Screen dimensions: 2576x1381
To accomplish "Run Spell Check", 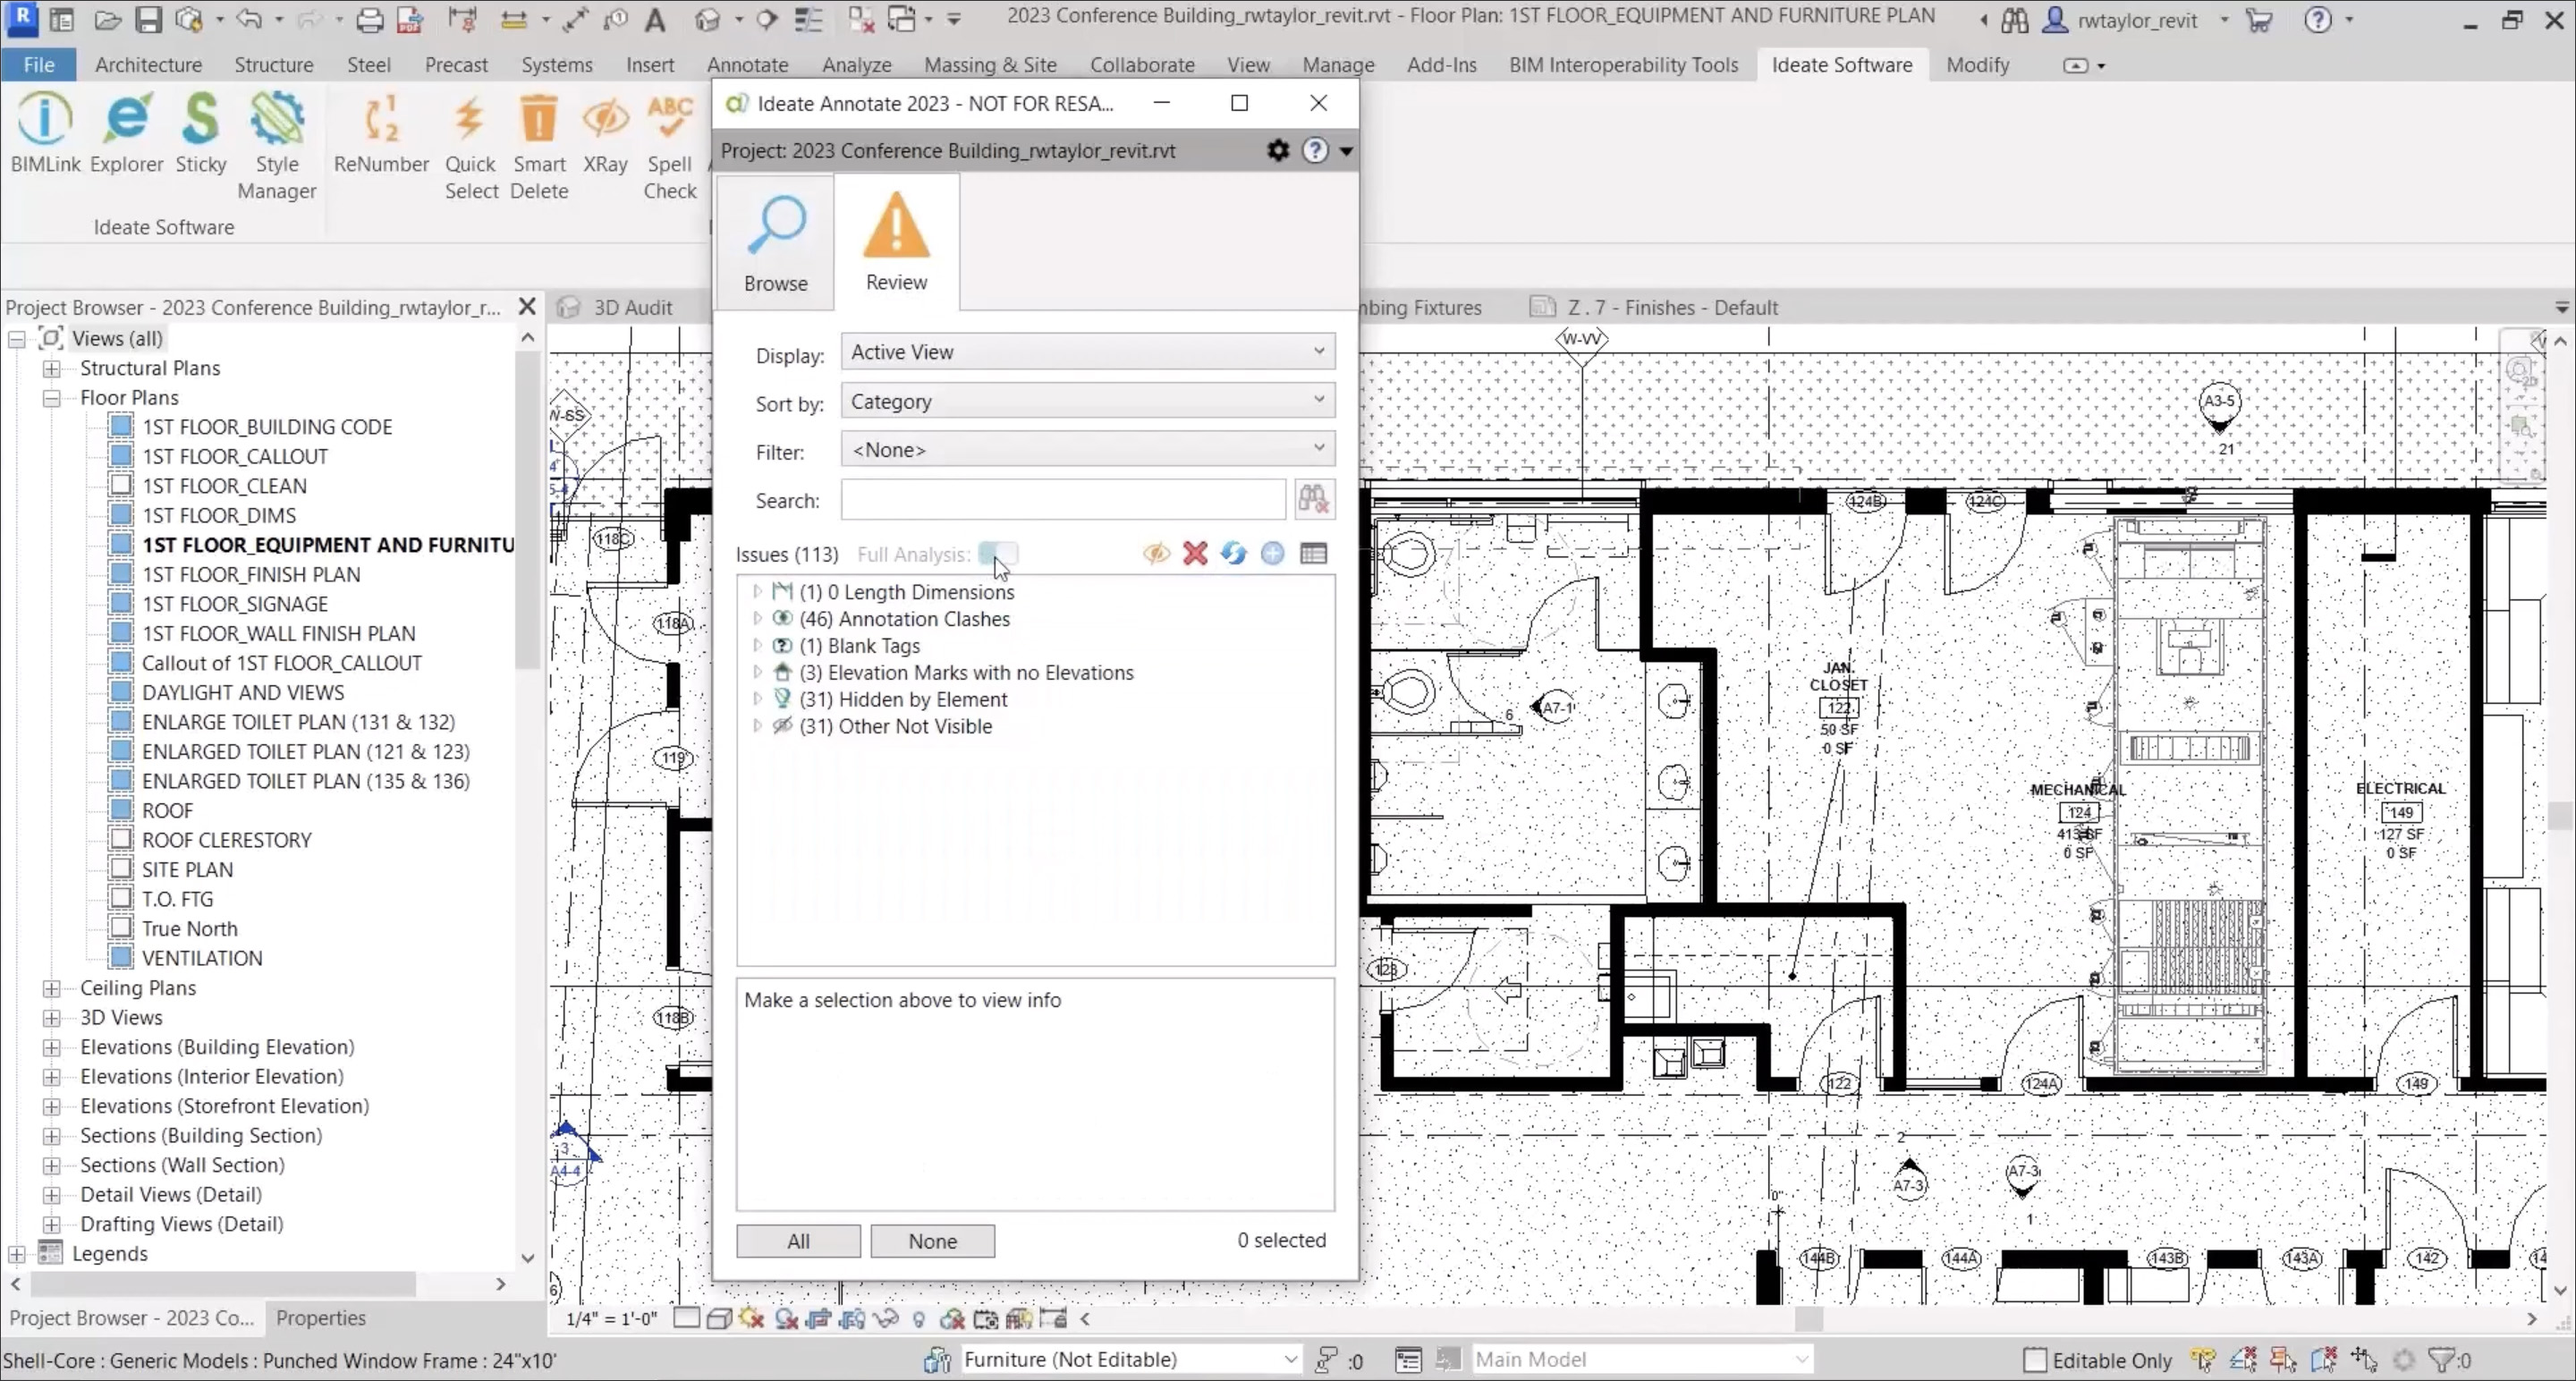I will 669,146.
